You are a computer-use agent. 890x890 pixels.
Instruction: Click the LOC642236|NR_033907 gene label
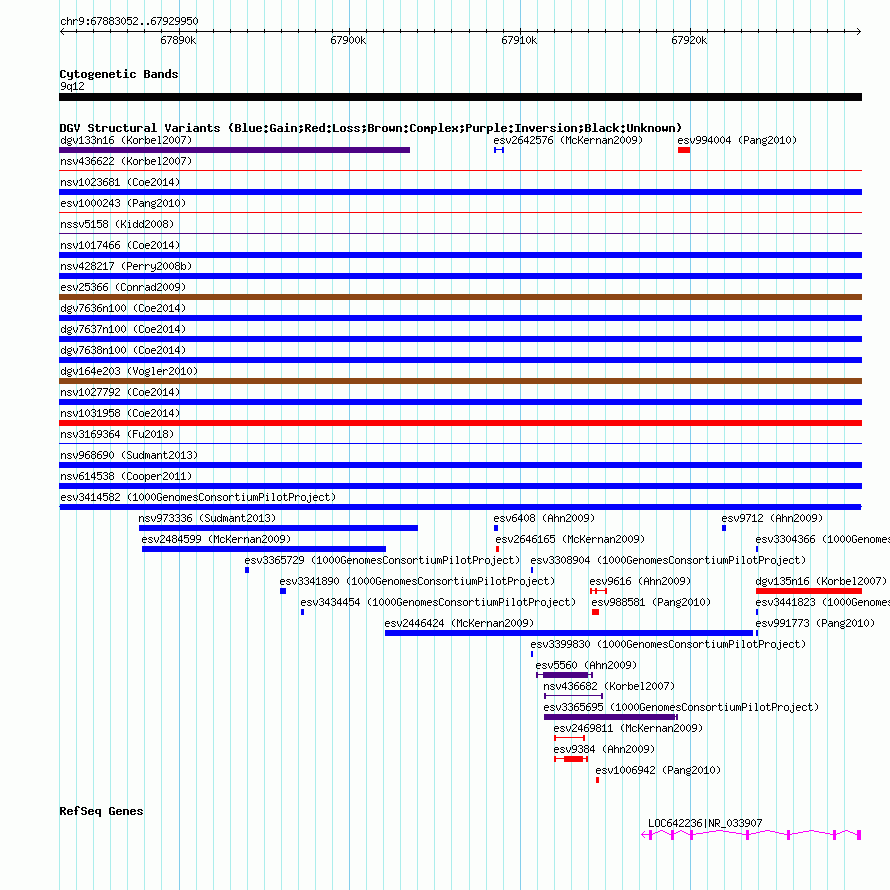705,823
